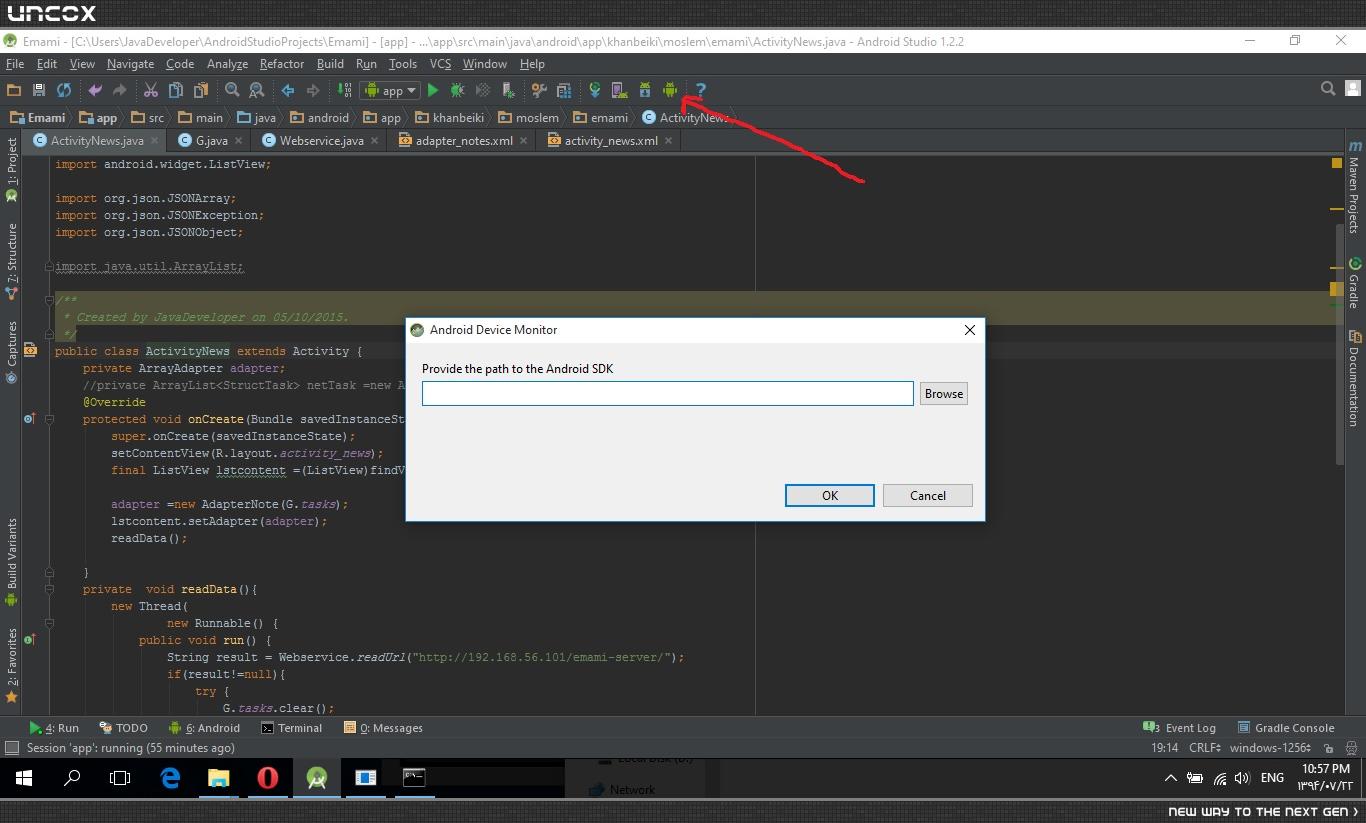Click Browse in Android Device Monitor dialog
Image resolution: width=1366 pixels, height=823 pixels.
pyautogui.click(x=944, y=394)
